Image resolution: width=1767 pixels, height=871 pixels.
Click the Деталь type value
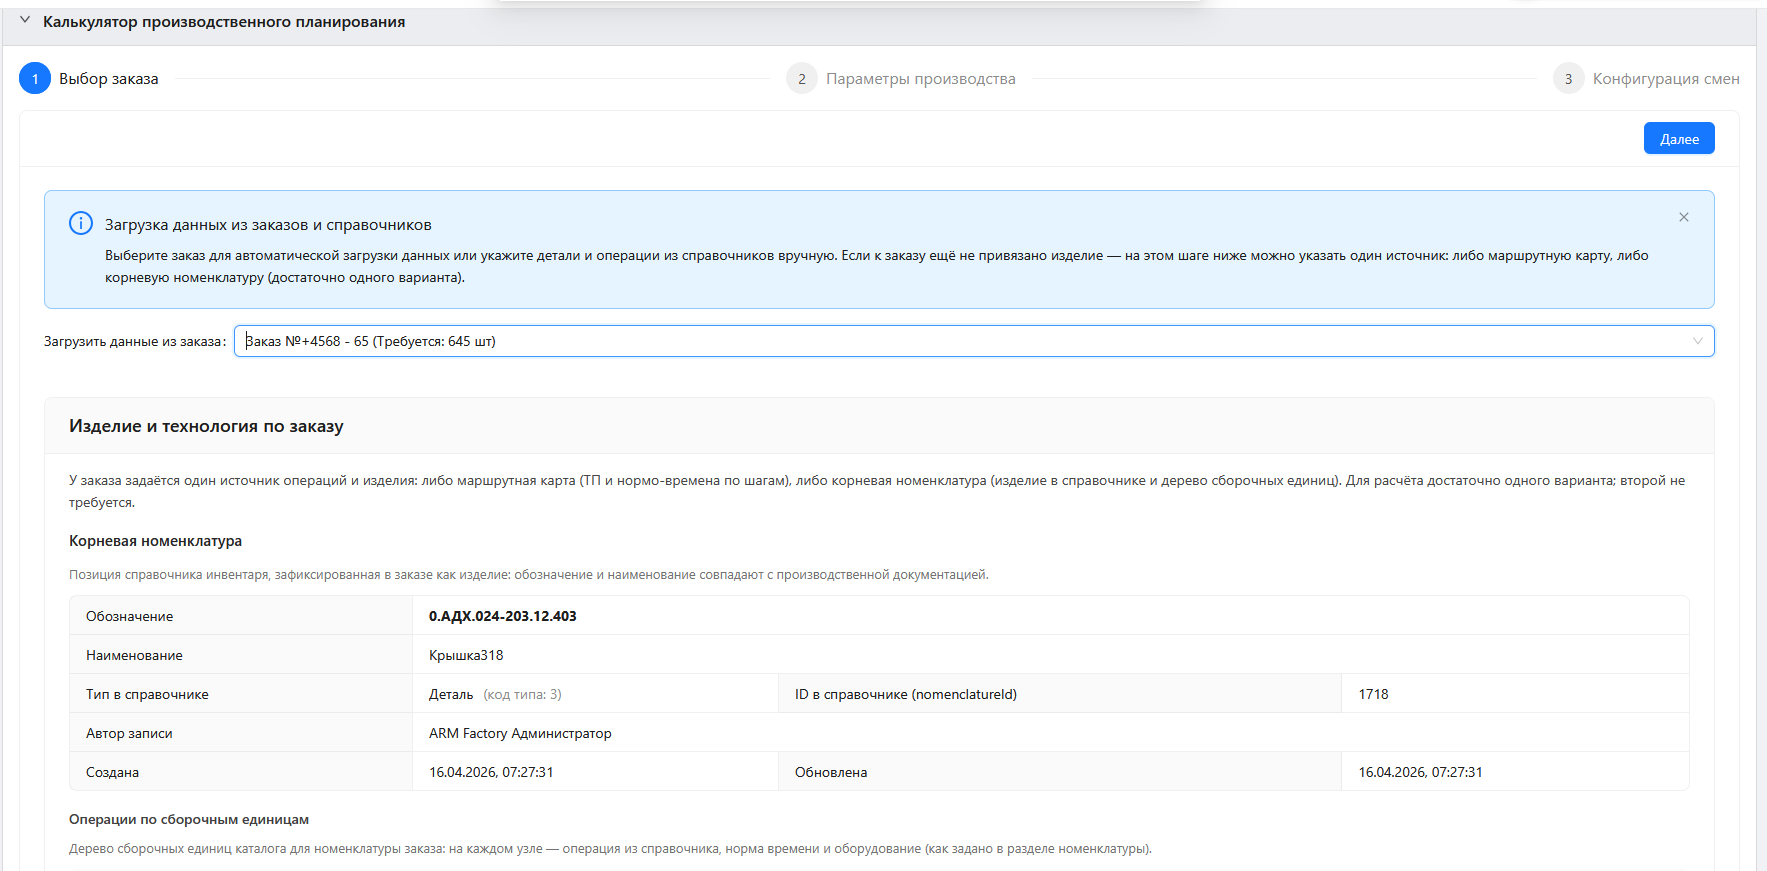coord(451,694)
